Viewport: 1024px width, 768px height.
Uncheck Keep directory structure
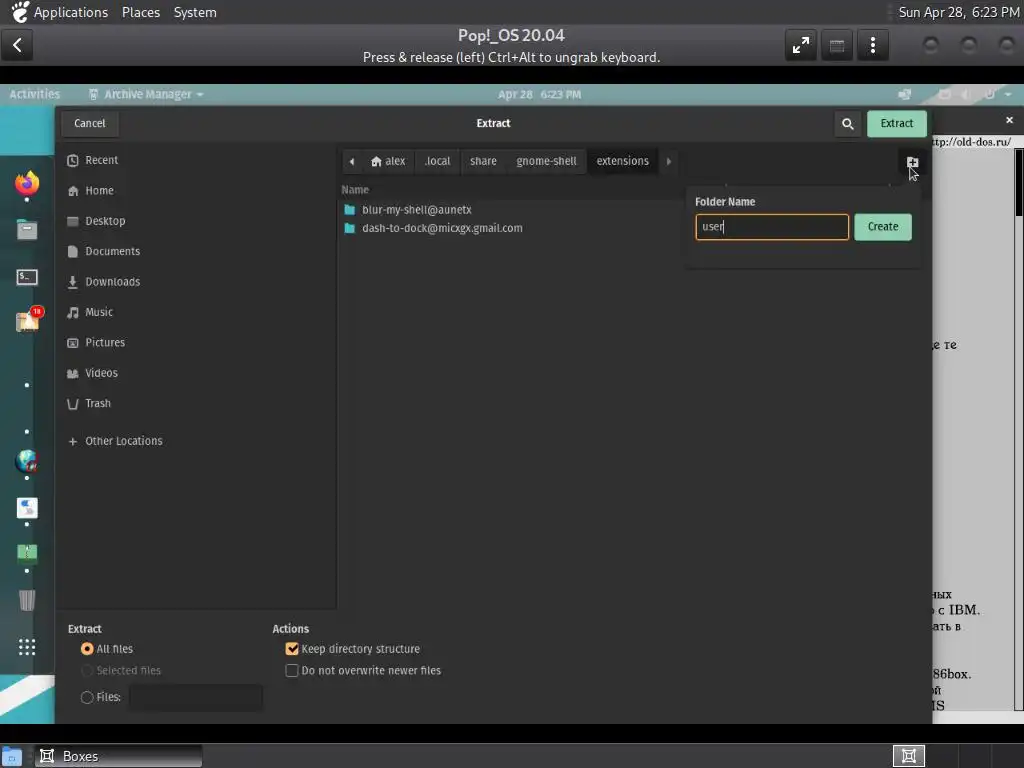point(292,648)
